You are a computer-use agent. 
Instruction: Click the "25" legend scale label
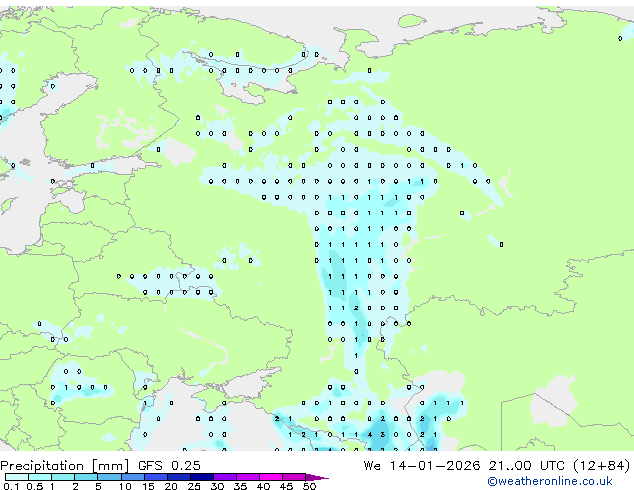click(194, 486)
